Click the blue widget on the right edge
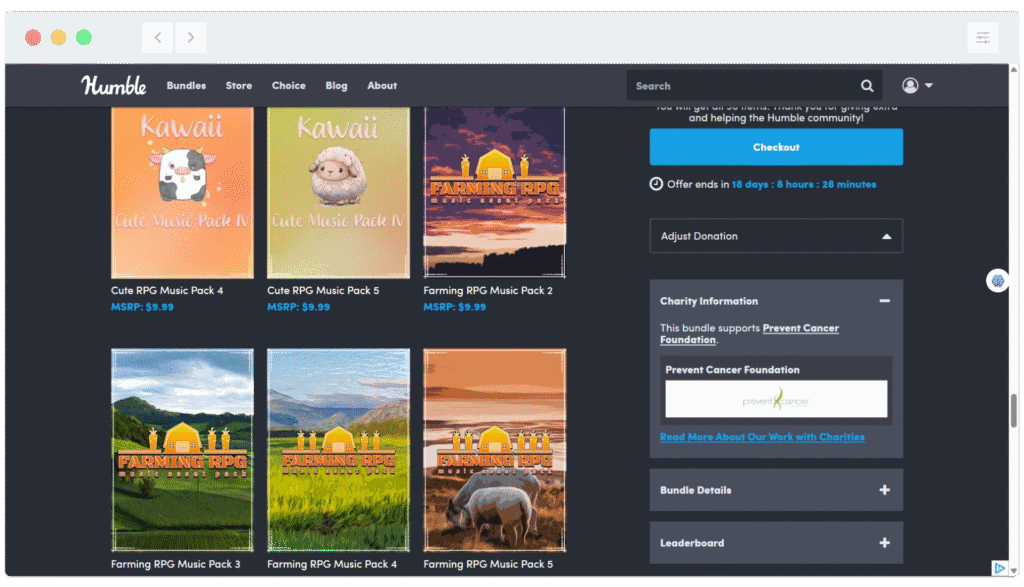 [997, 281]
